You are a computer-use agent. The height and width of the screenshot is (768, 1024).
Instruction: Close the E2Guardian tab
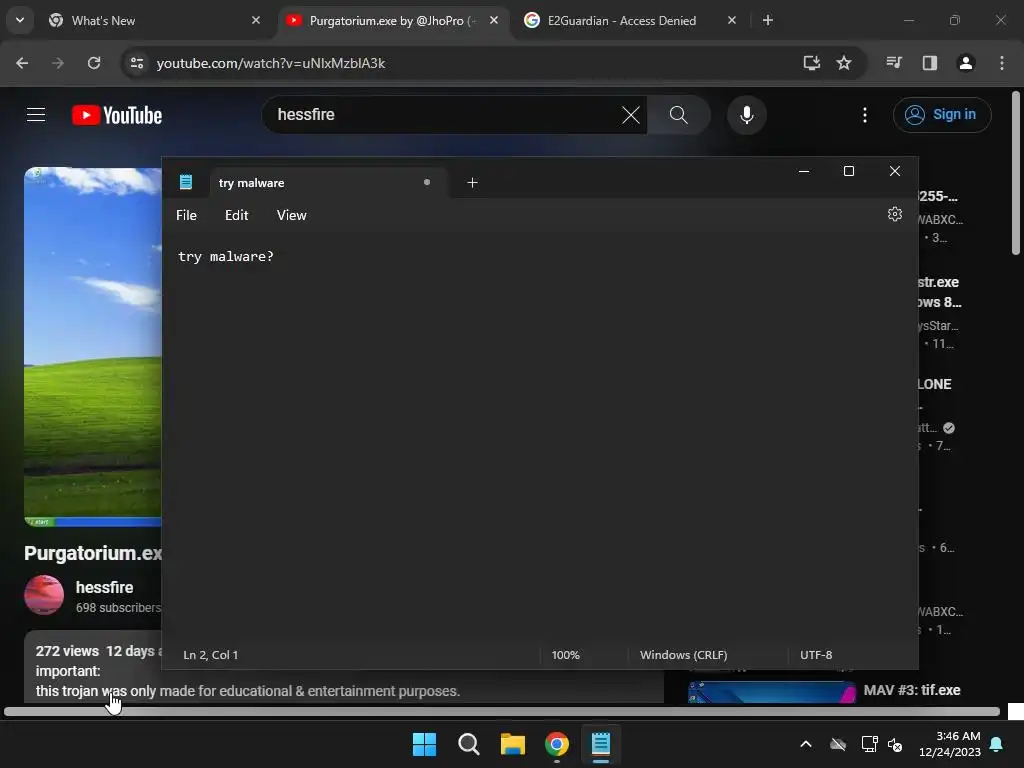(x=731, y=20)
